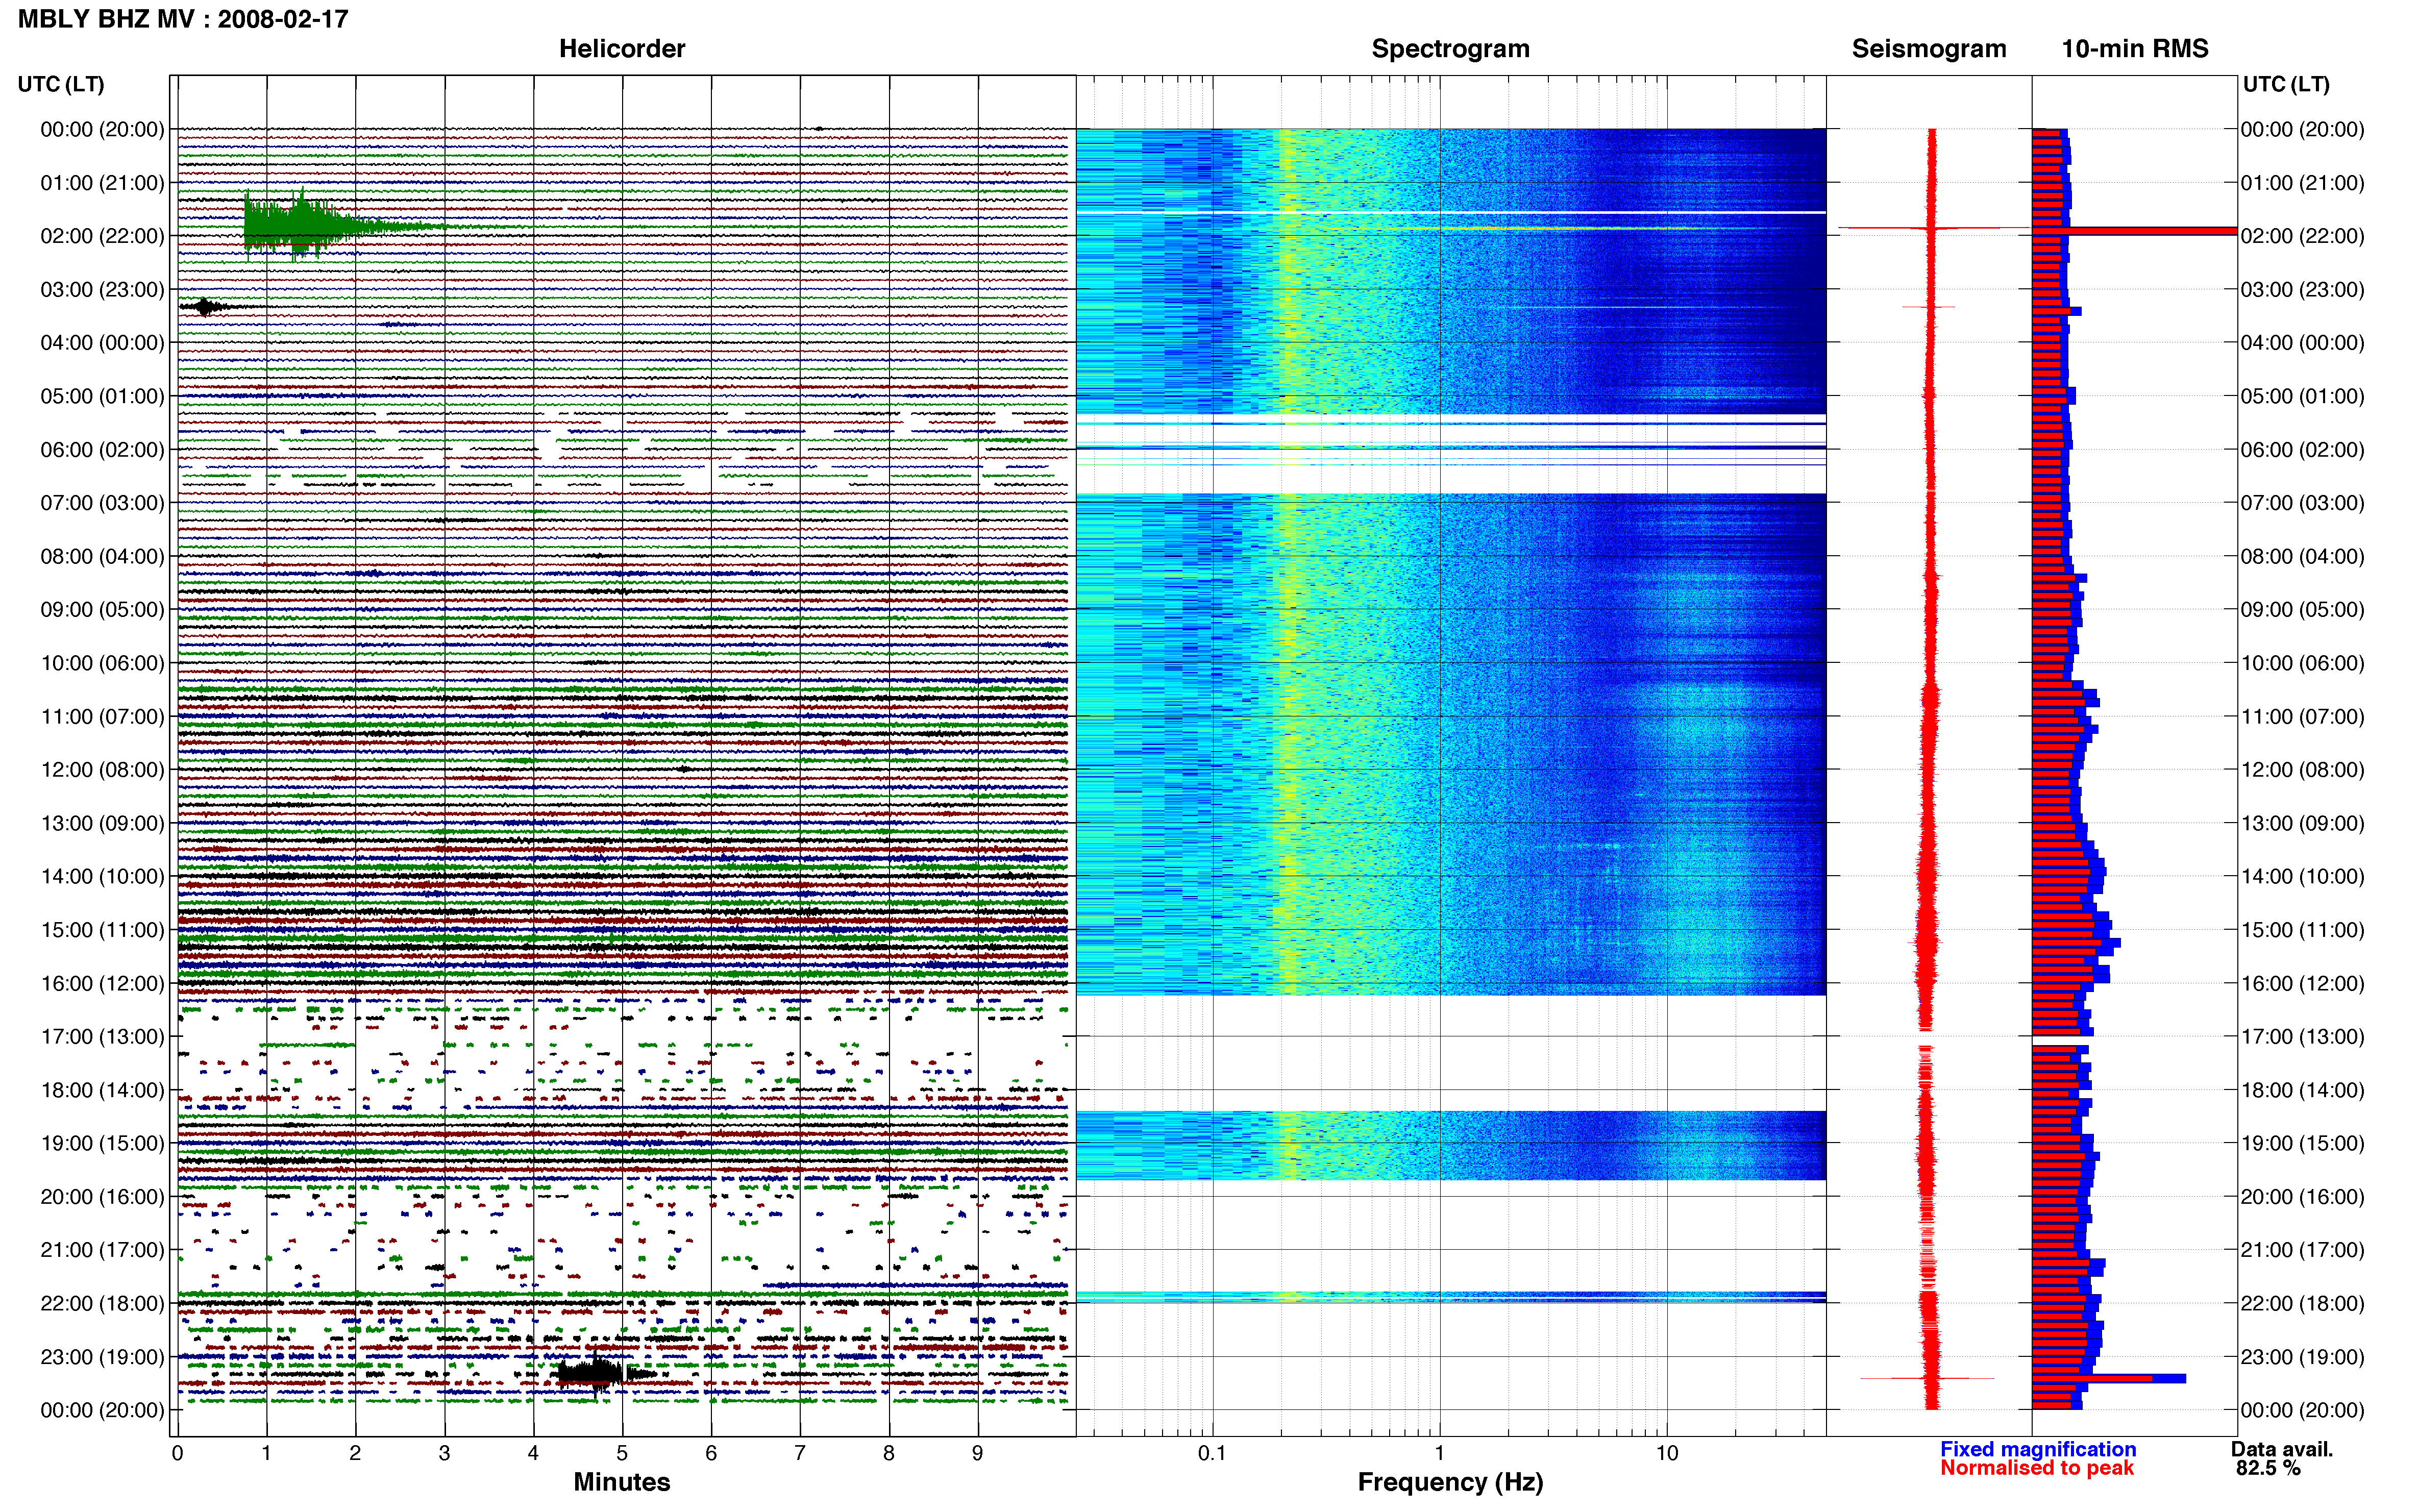Click the 10 Hz frequency tick label
Viewport: 2419px width, 1512px height.
pos(1666,1453)
